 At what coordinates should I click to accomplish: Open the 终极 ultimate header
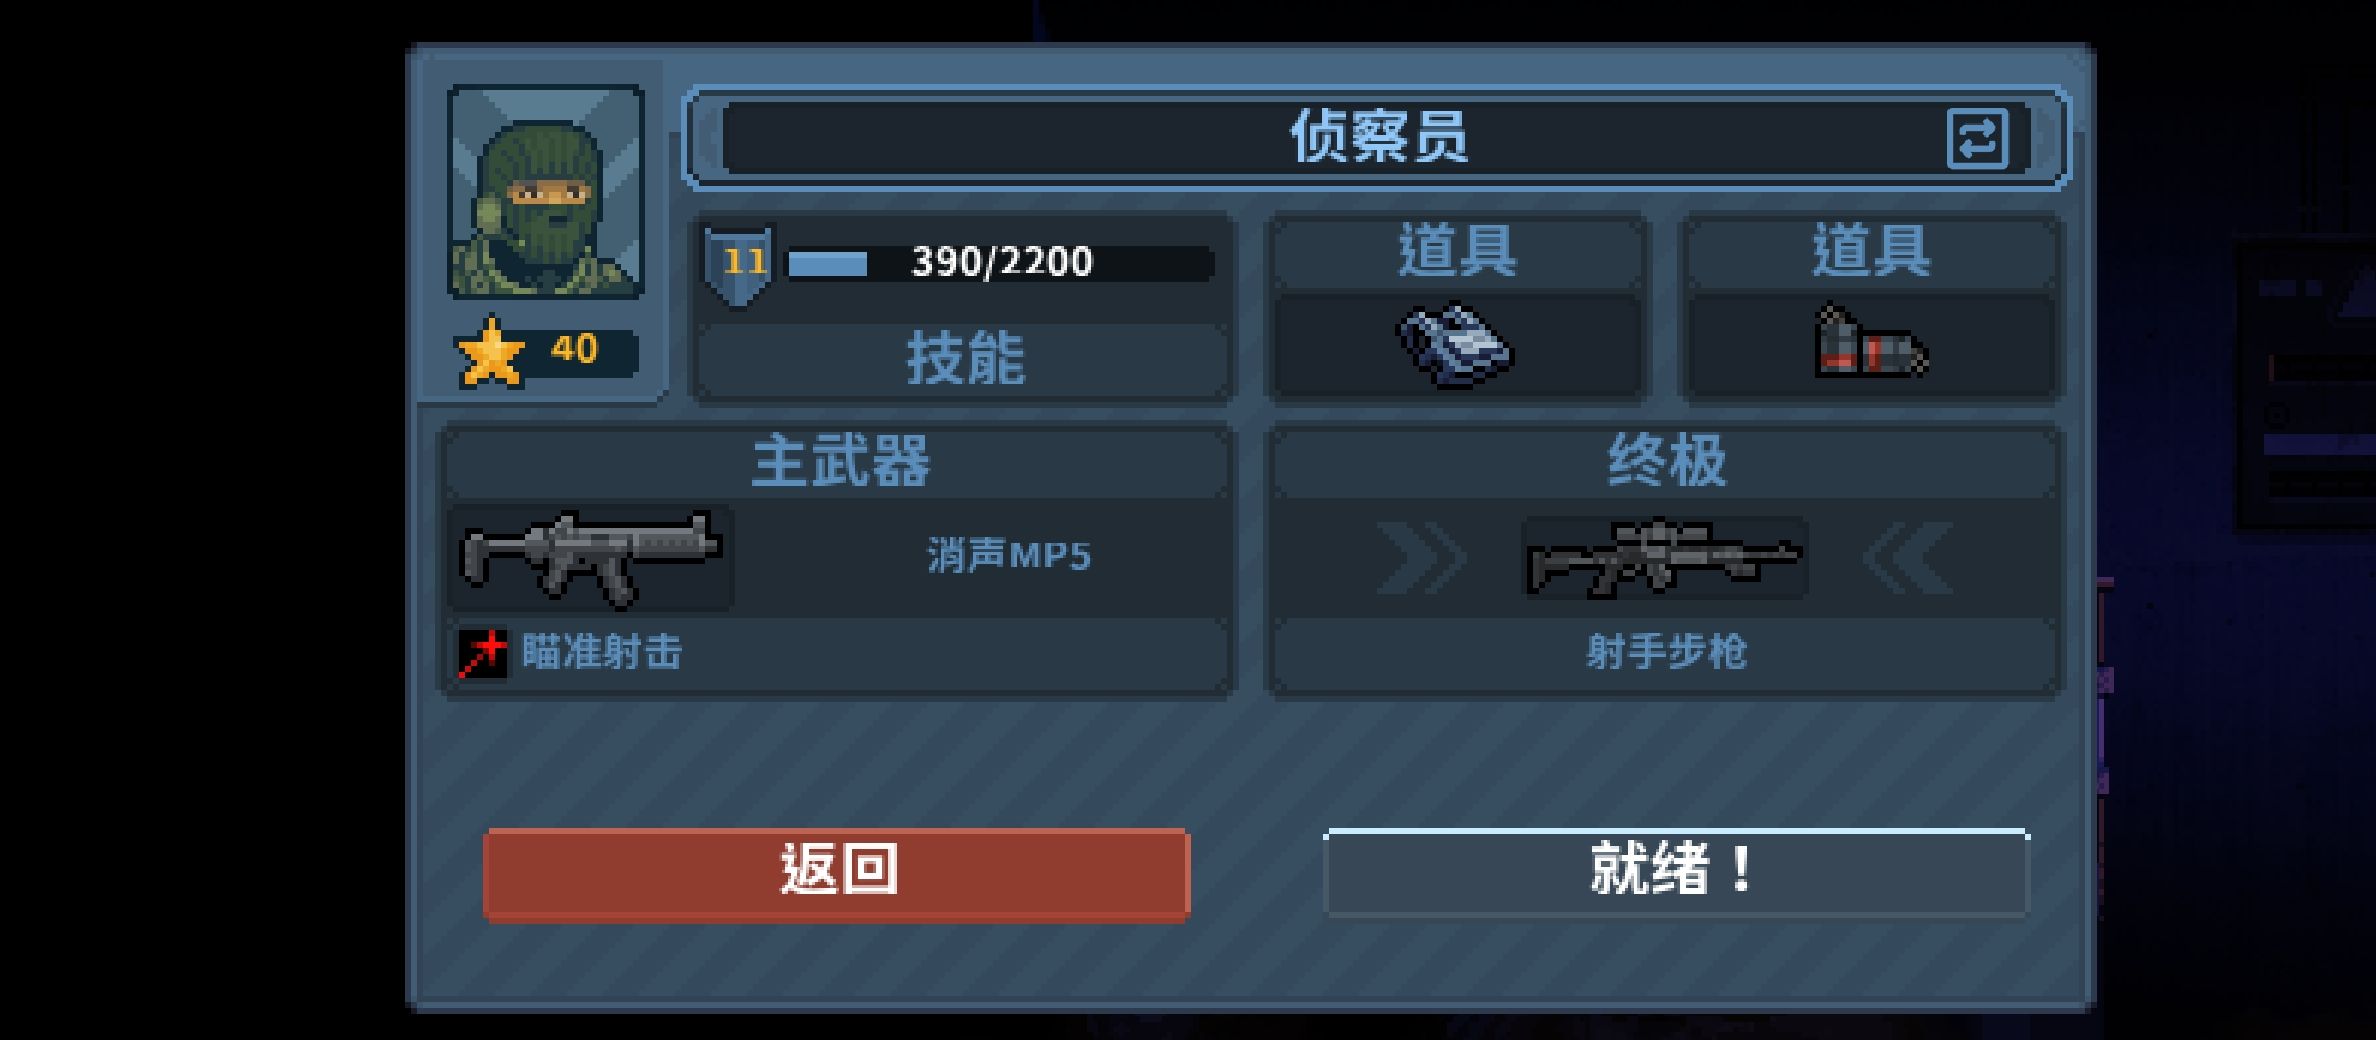pos(1664,462)
